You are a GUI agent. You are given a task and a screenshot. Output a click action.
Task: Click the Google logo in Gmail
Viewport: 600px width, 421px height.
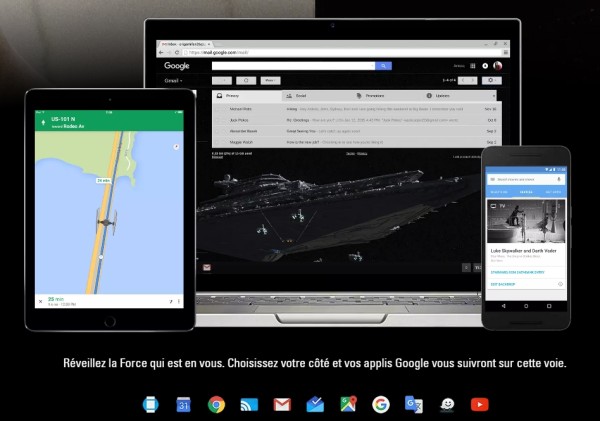pos(176,66)
